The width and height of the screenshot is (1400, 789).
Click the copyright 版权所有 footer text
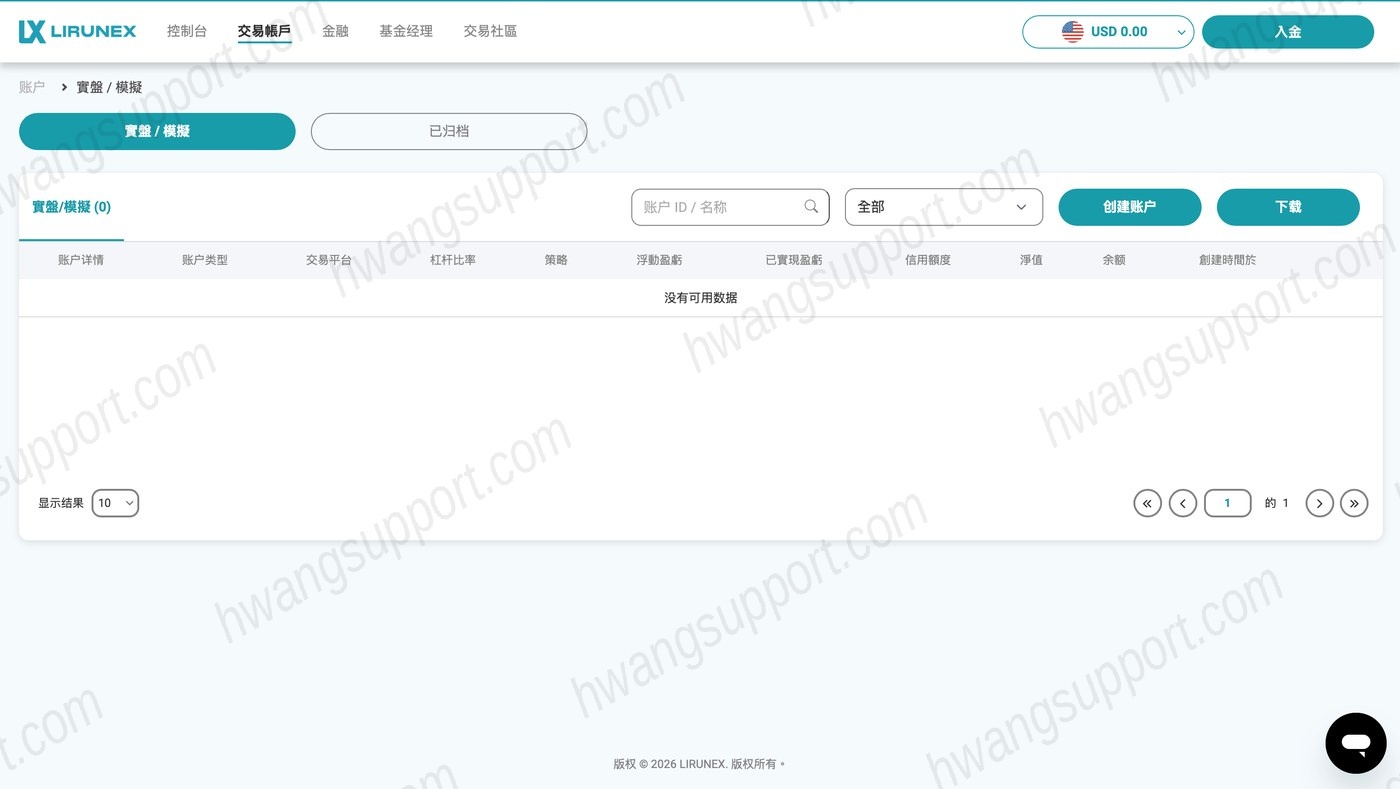pos(699,764)
